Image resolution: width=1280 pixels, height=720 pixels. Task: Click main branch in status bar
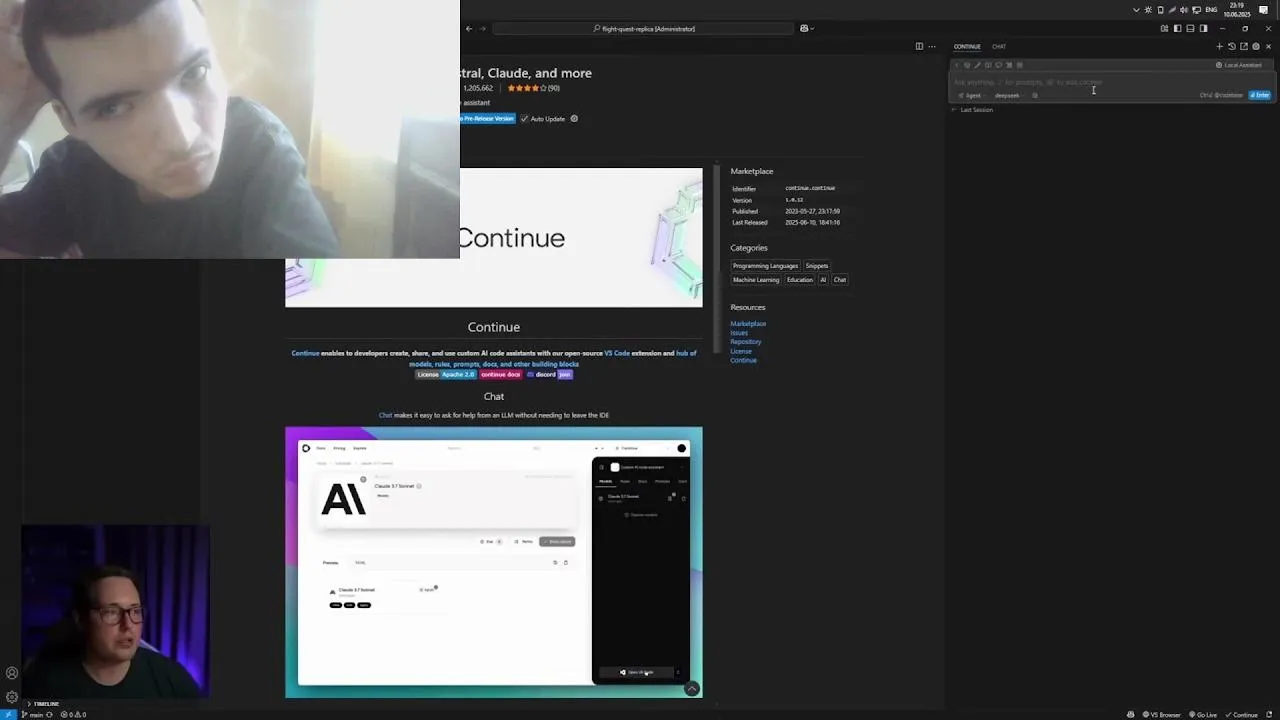[x=33, y=715]
